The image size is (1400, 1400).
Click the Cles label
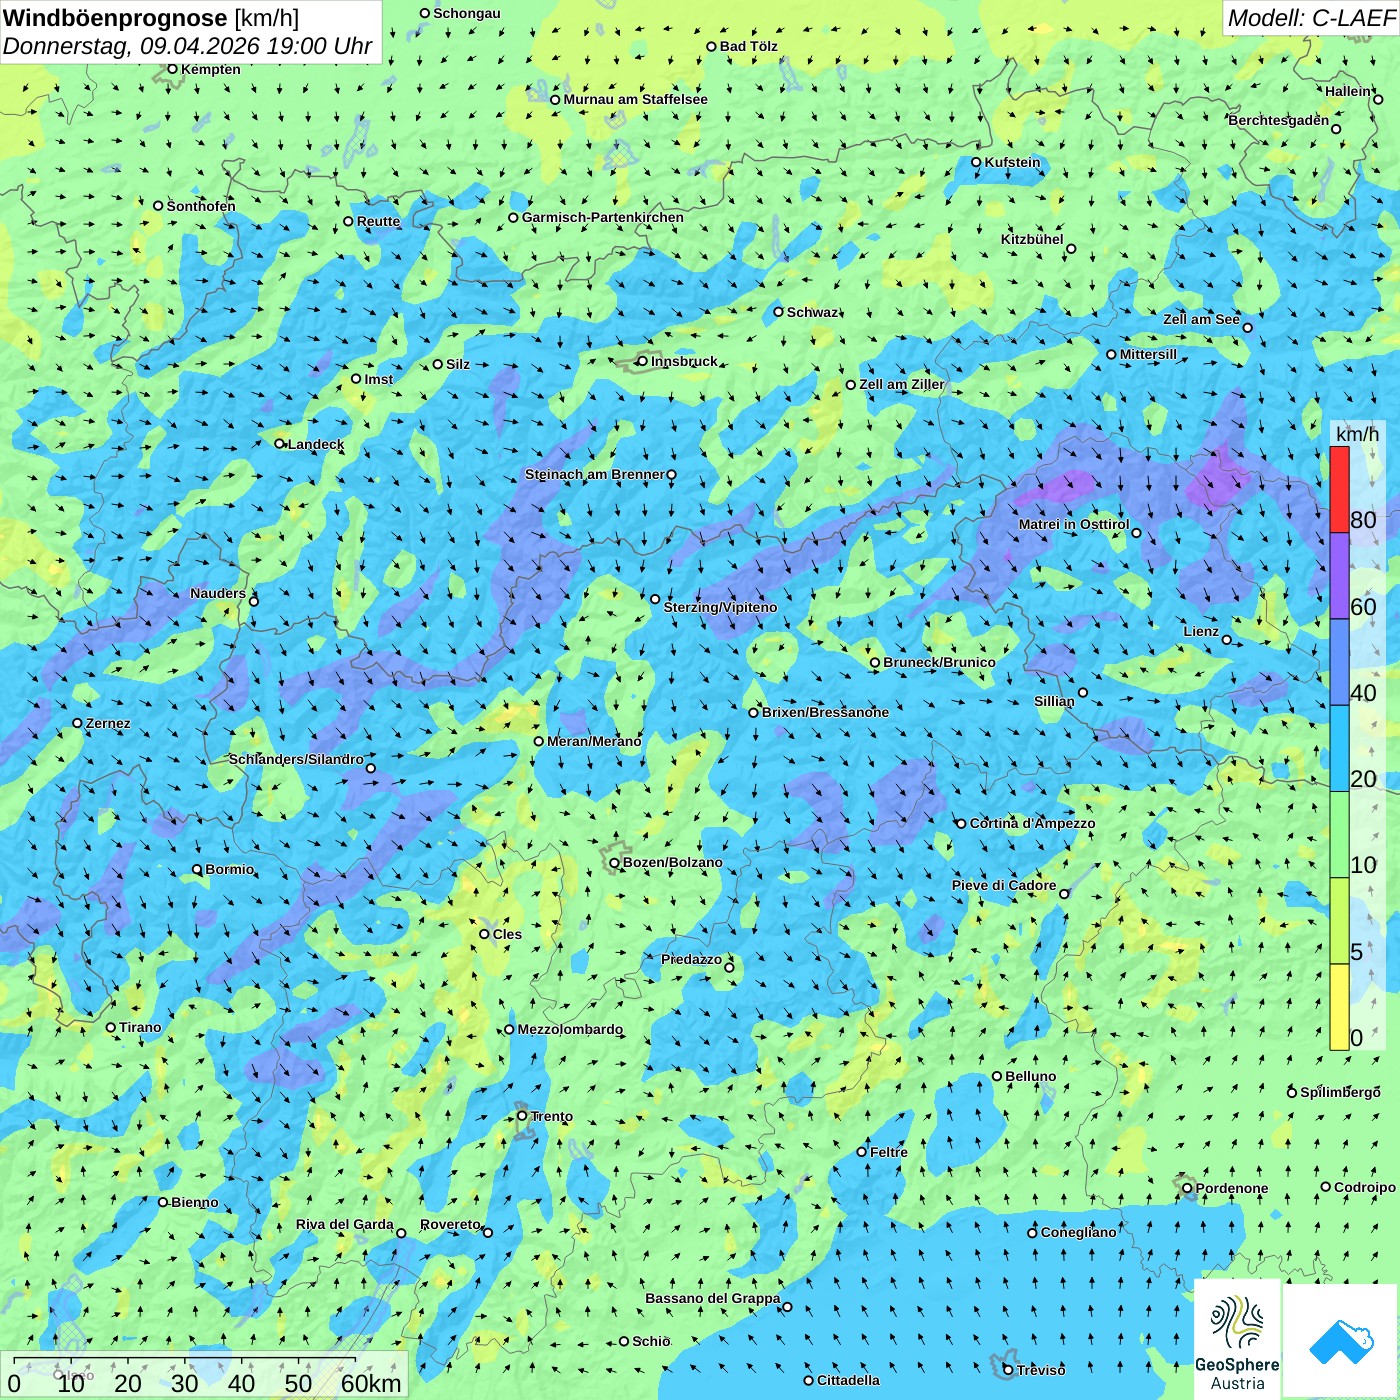point(507,934)
